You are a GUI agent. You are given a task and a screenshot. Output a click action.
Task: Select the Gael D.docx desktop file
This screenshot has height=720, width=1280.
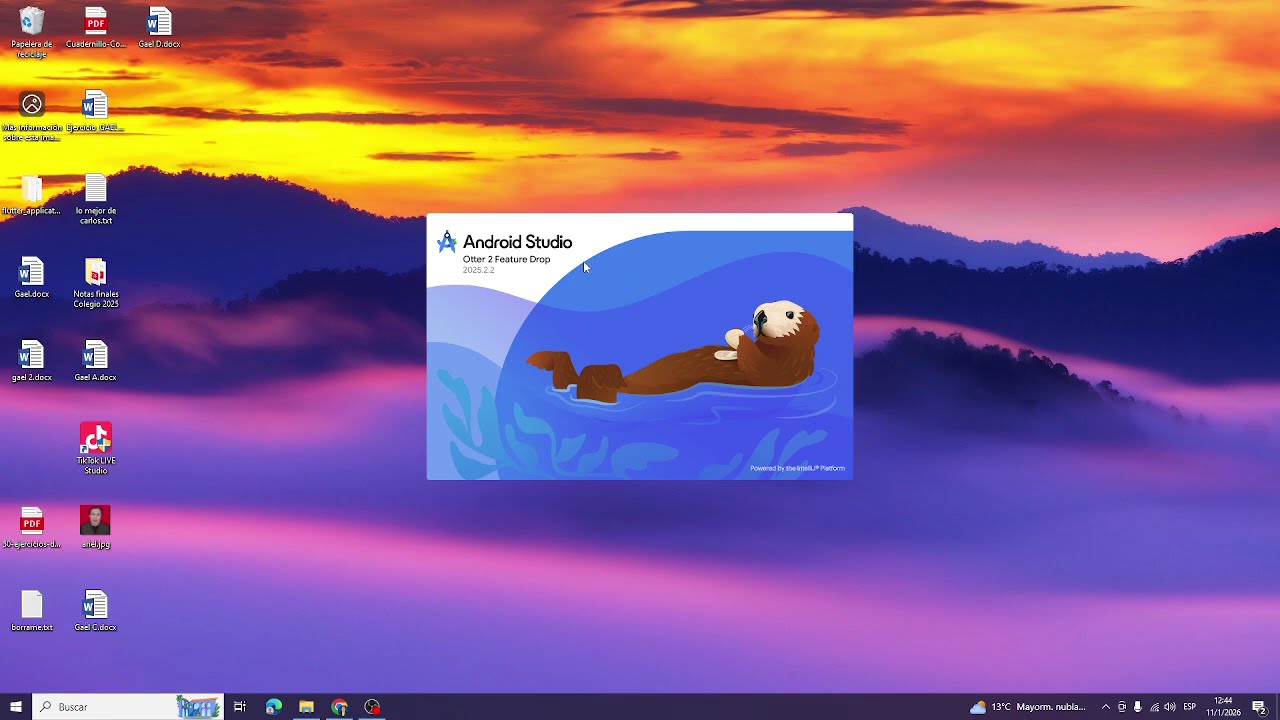tap(159, 28)
